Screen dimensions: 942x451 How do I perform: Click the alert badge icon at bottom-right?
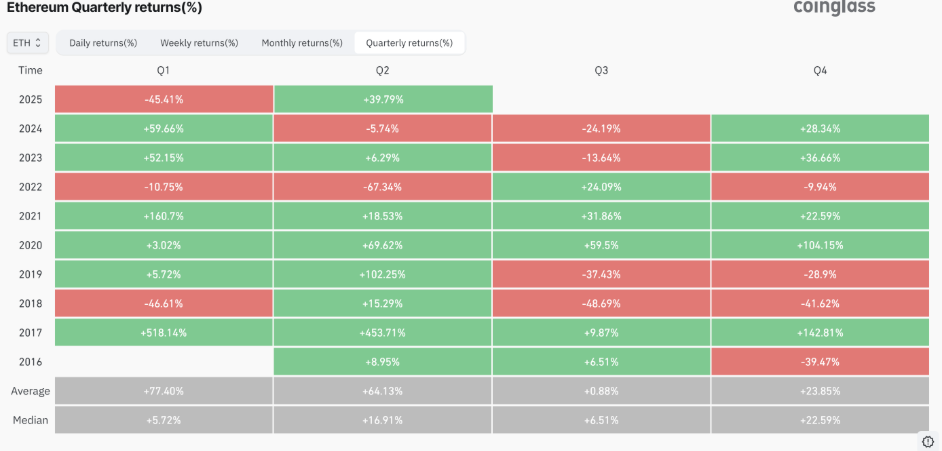coord(927,441)
